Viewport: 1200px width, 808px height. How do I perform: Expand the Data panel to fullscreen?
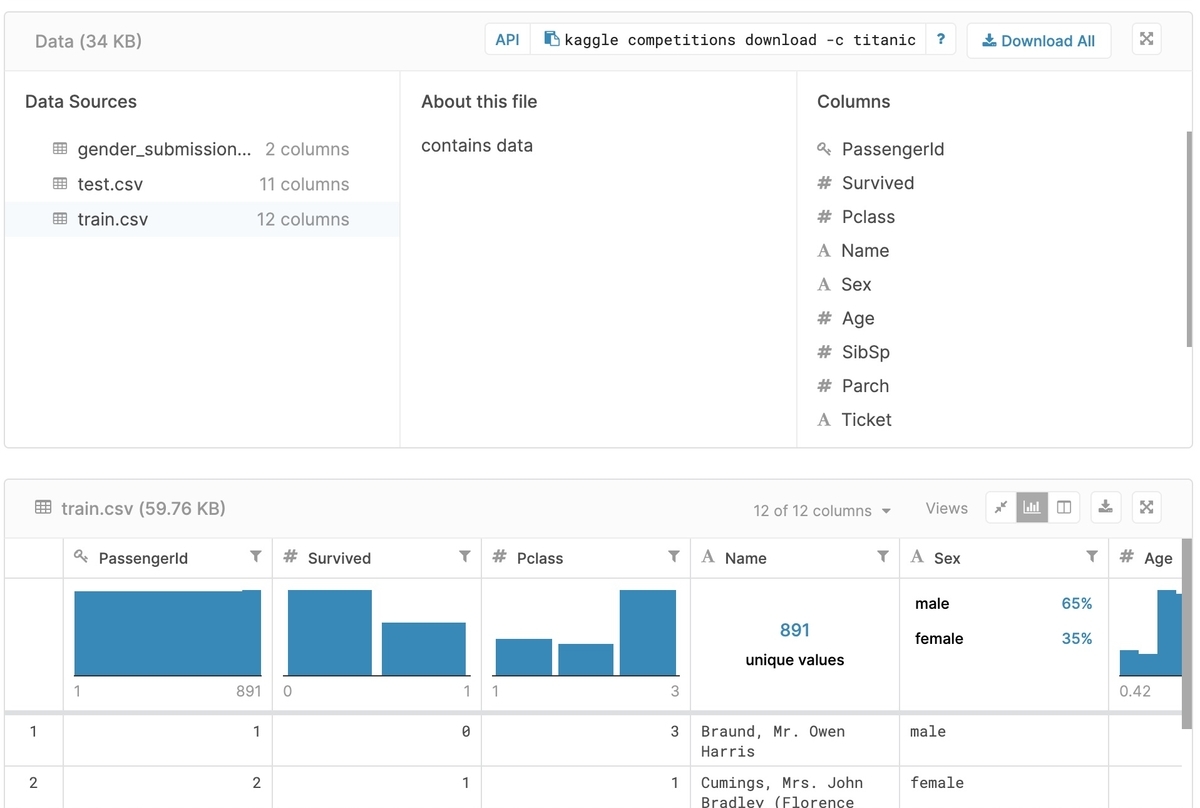click(x=1147, y=39)
